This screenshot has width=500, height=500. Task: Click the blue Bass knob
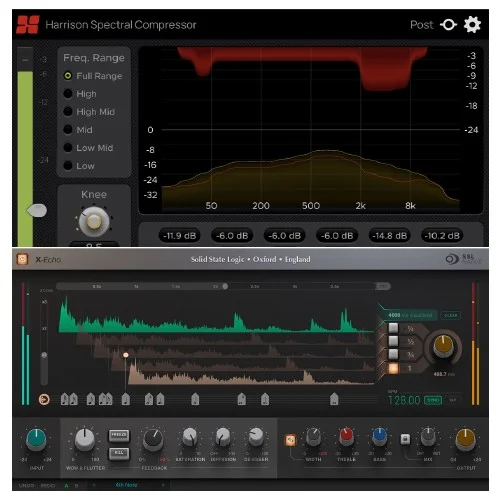[x=379, y=437]
